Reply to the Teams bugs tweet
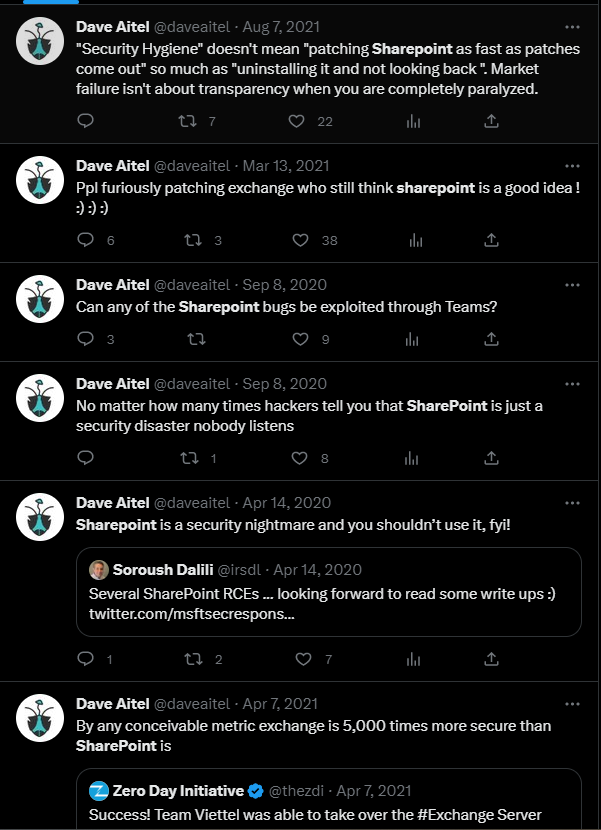Image resolution: width=601 pixels, height=830 pixels. pyautogui.click(x=86, y=339)
